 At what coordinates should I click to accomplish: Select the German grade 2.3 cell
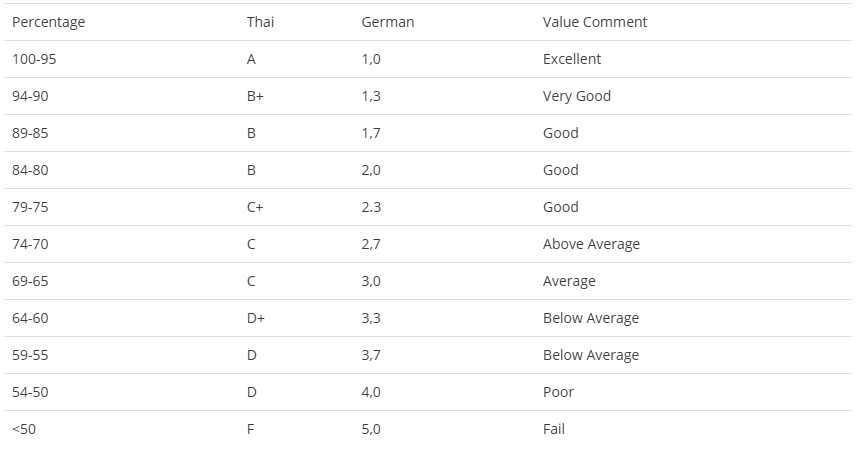(x=371, y=207)
